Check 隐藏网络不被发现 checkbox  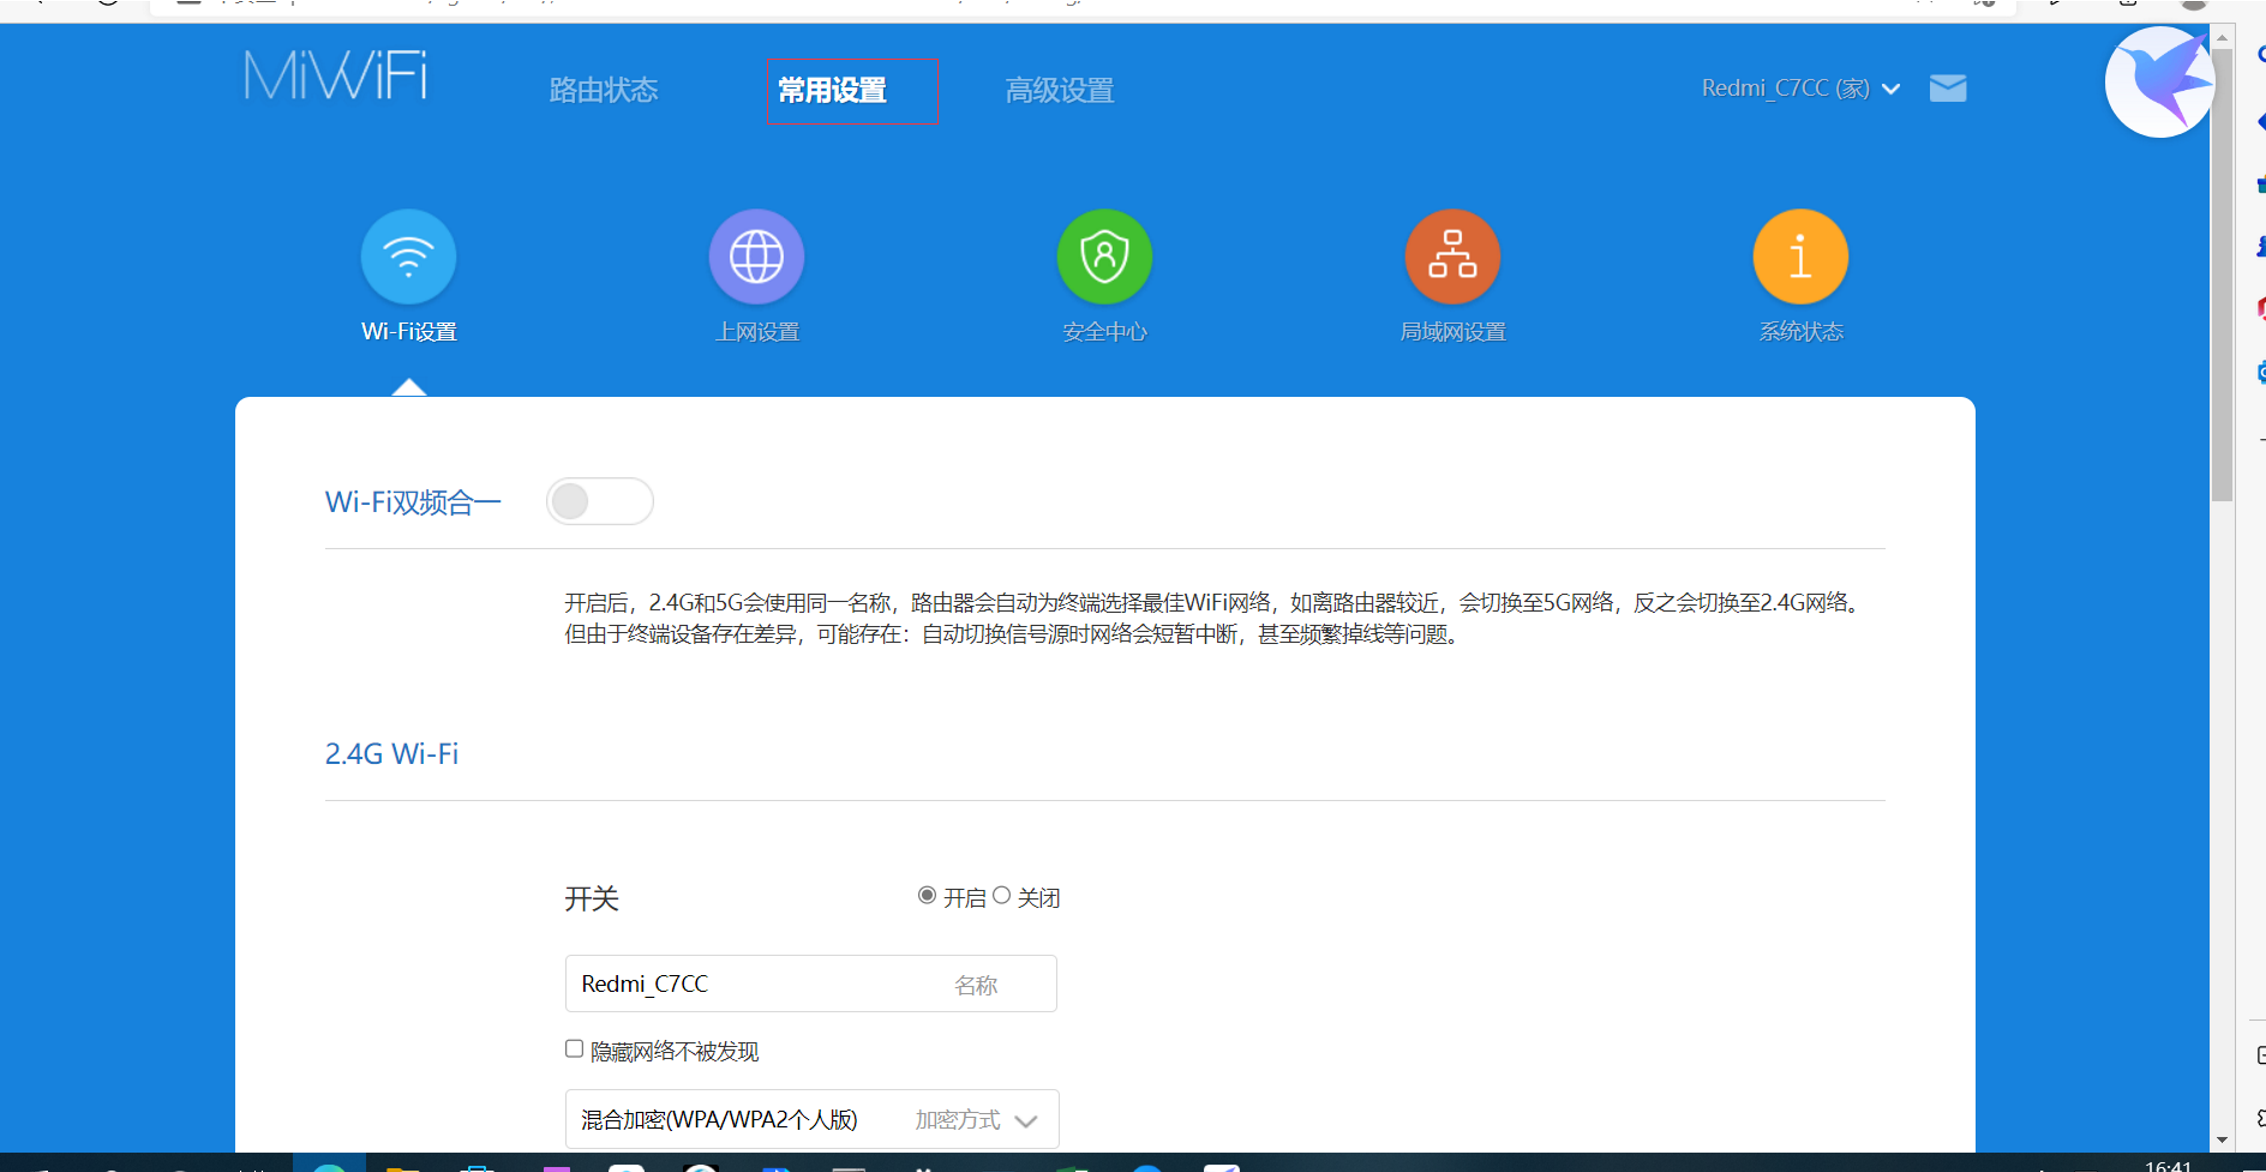574,1049
